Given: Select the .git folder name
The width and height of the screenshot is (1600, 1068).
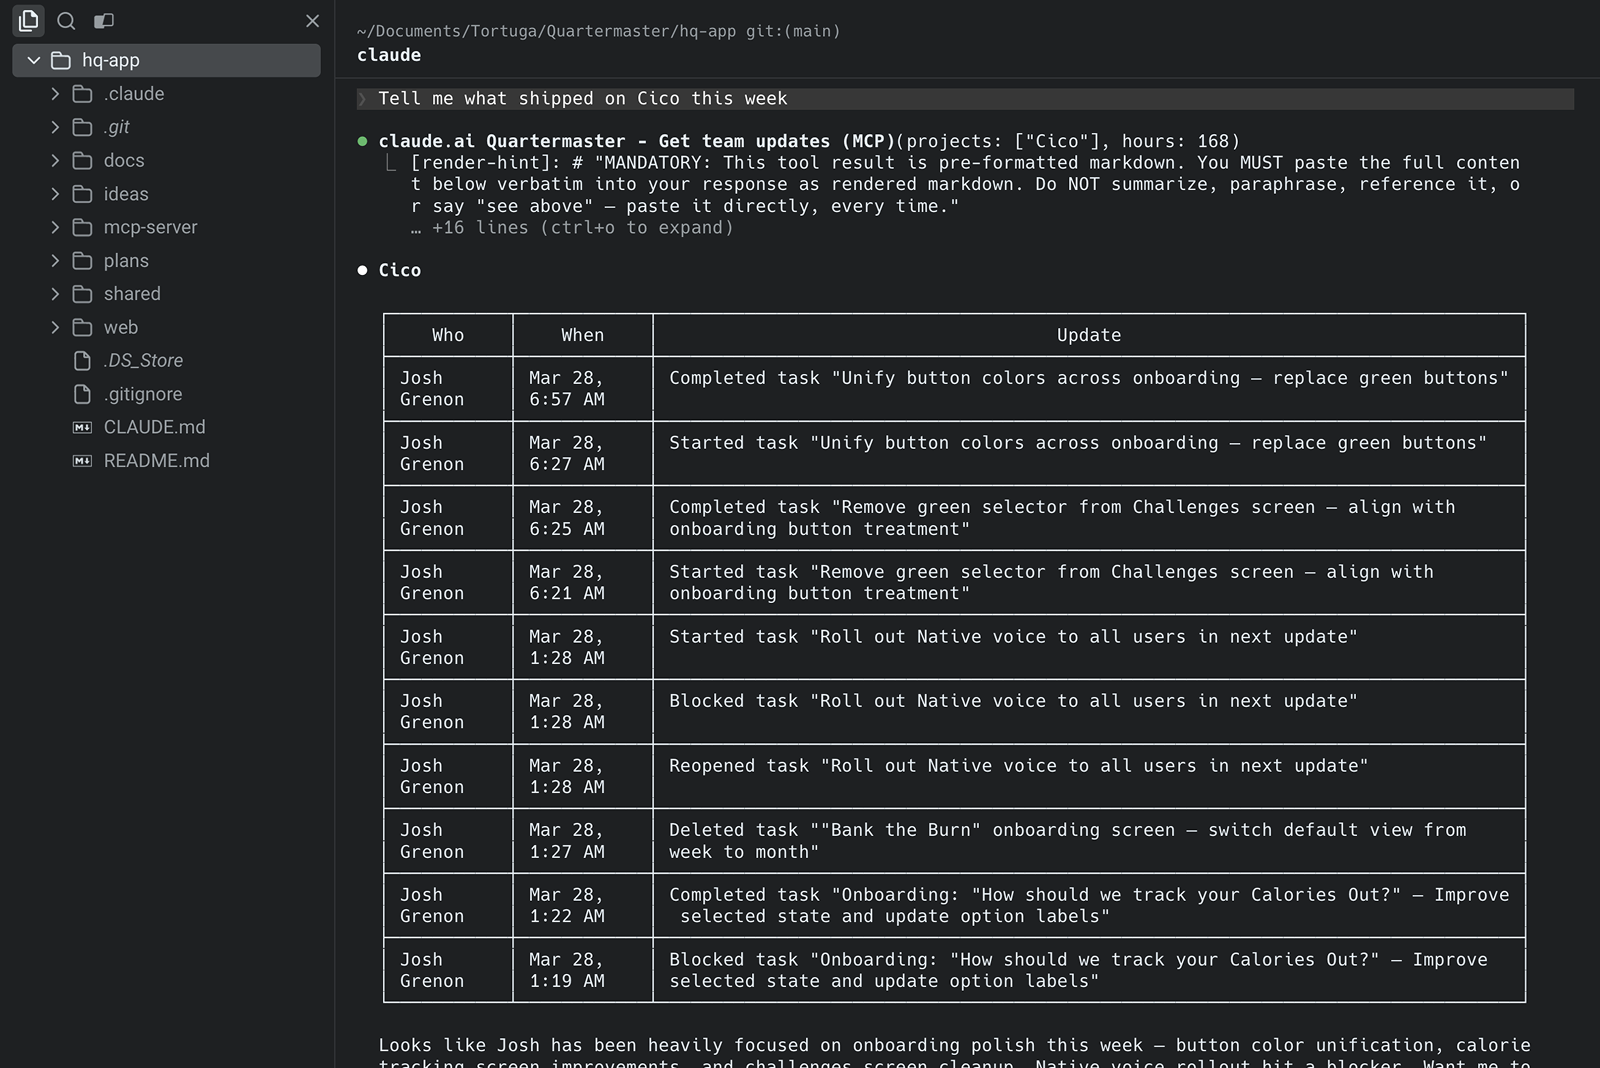Looking at the screenshot, I should (x=117, y=127).
